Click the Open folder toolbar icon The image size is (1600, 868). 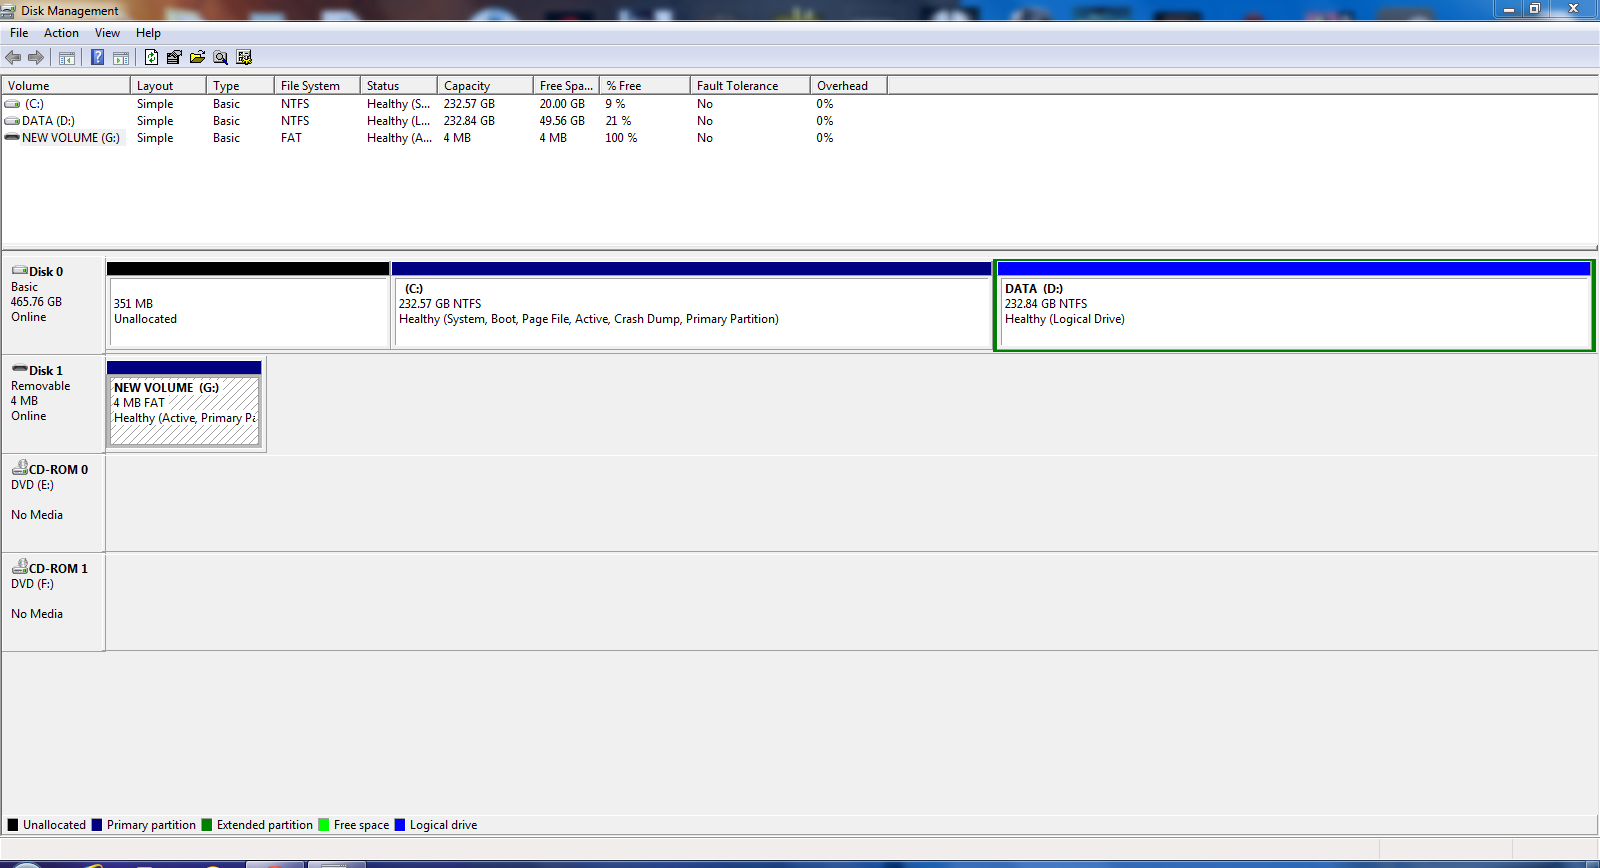[x=197, y=58]
